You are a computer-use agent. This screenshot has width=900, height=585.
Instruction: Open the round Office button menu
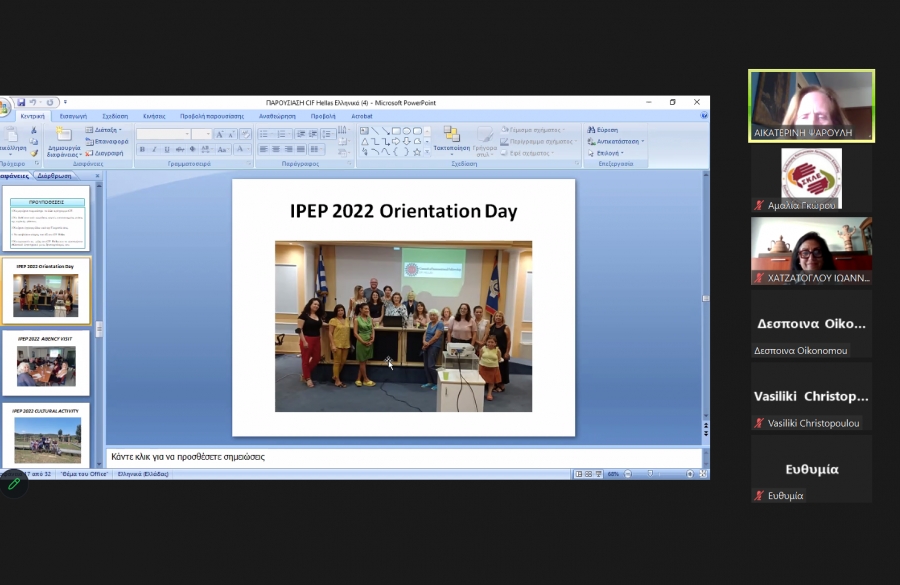coord(4,107)
